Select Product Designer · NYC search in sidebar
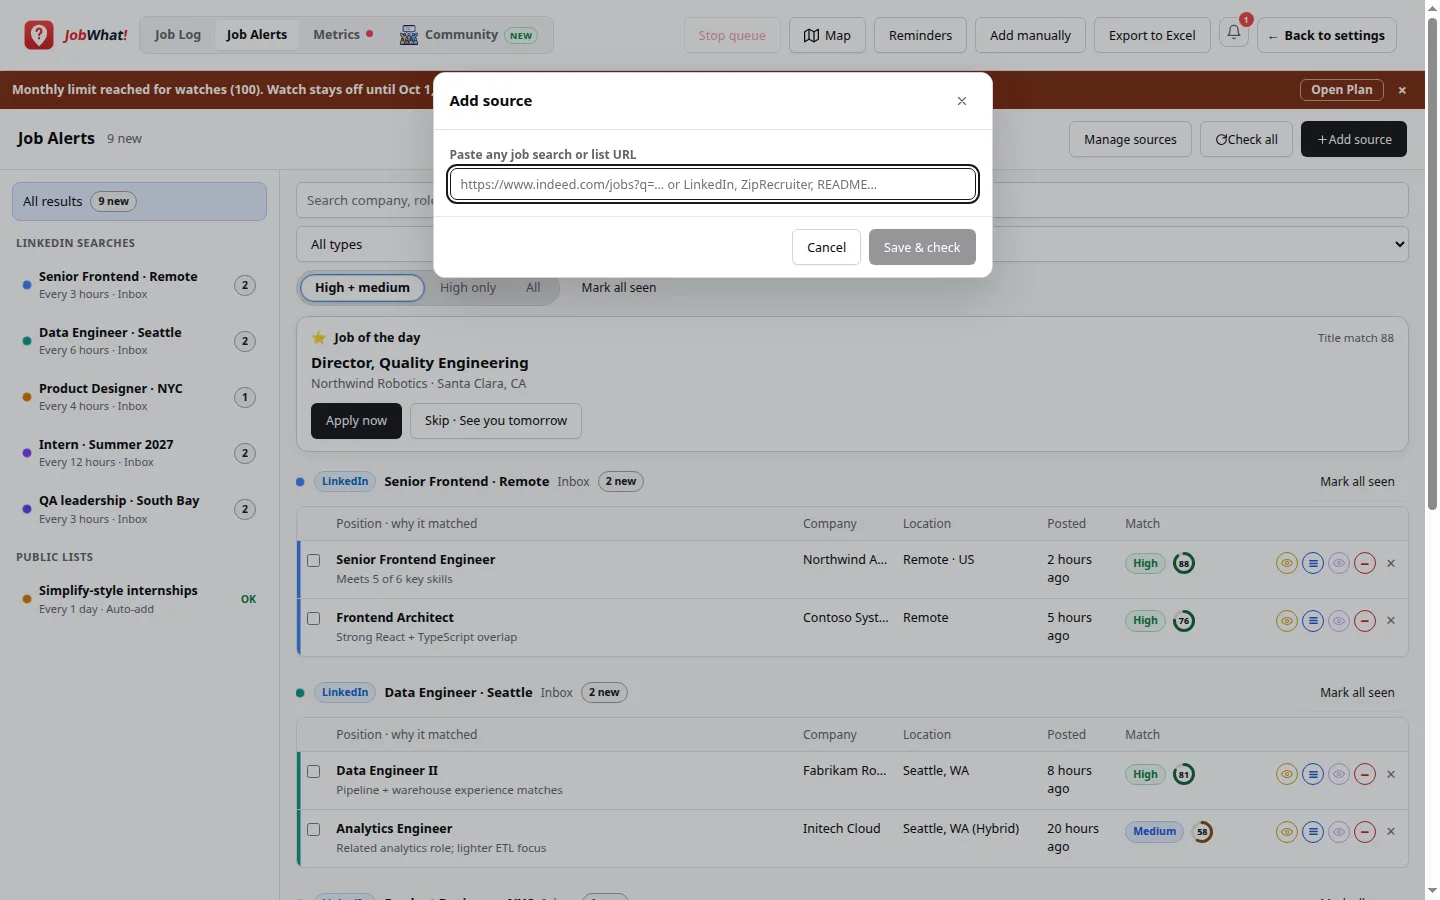1440x900 pixels. 139,397
